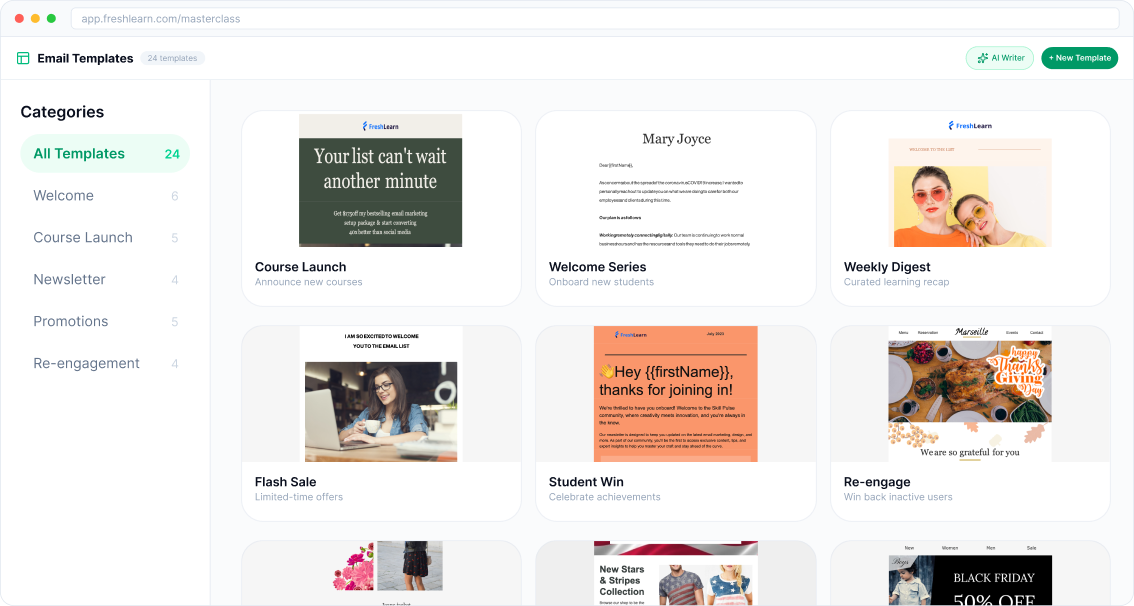Open the Course Launch template thumbnail
Image resolution: width=1134 pixels, height=606 pixels.
click(x=381, y=181)
